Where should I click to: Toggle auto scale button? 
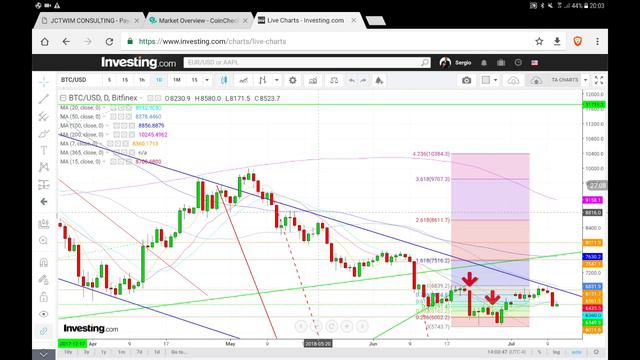pyautogui.click(x=576, y=352)
